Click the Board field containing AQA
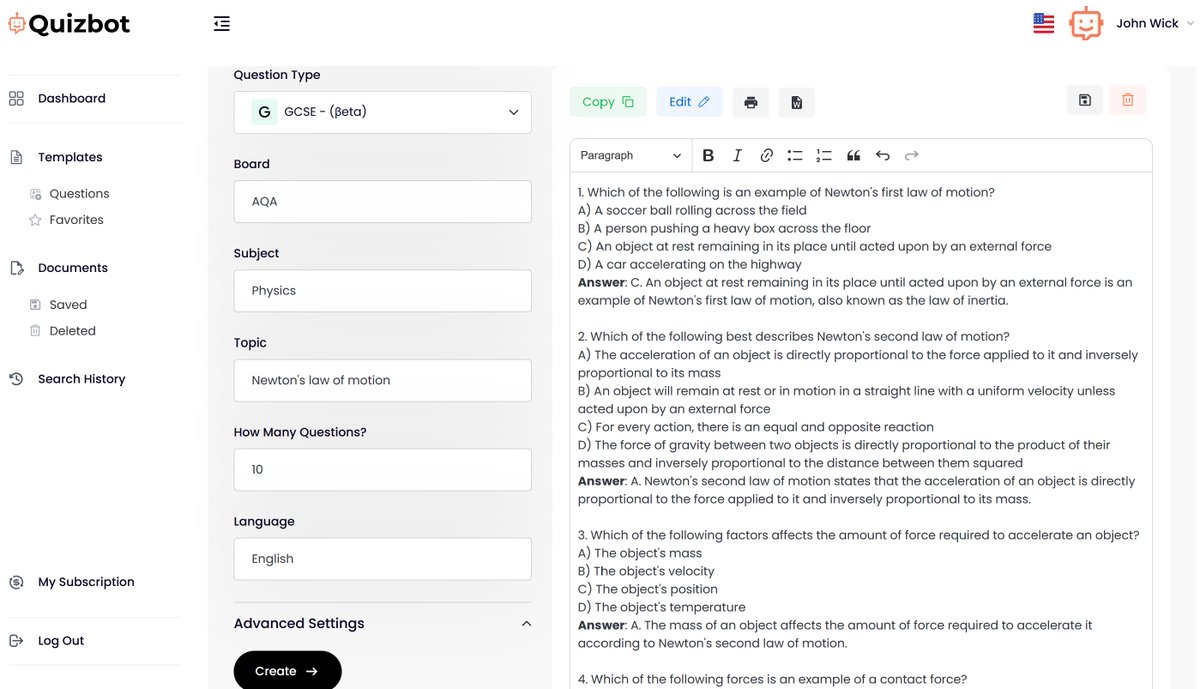This screenshot has width=1200, height=689. (x=383, y=201)
